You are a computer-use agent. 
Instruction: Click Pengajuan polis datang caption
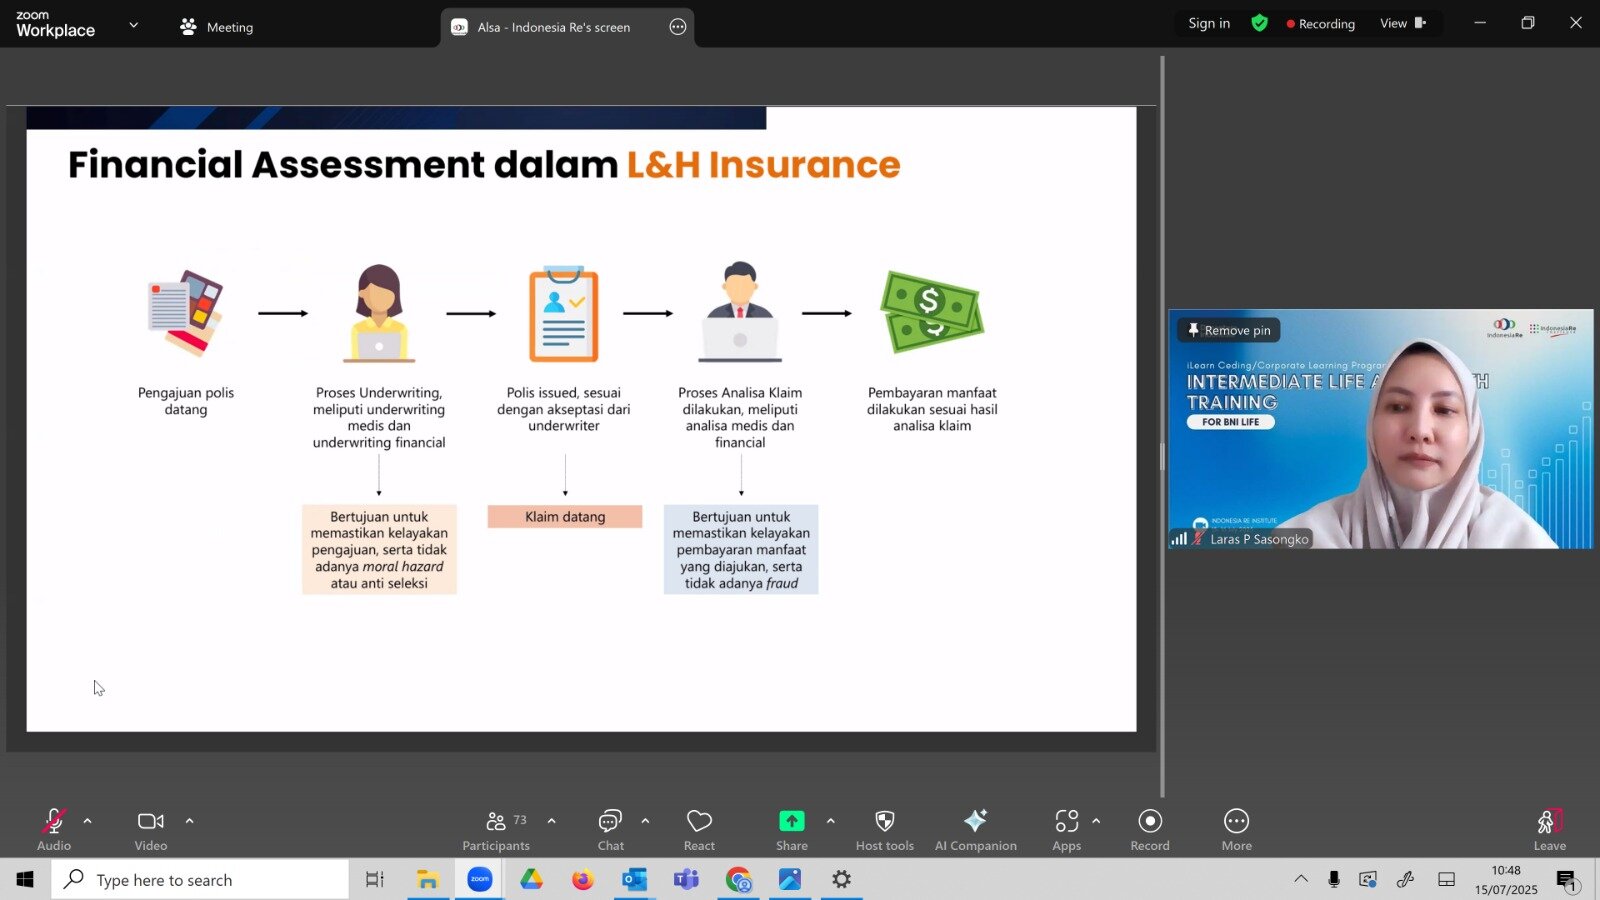(x=186, y=401)
